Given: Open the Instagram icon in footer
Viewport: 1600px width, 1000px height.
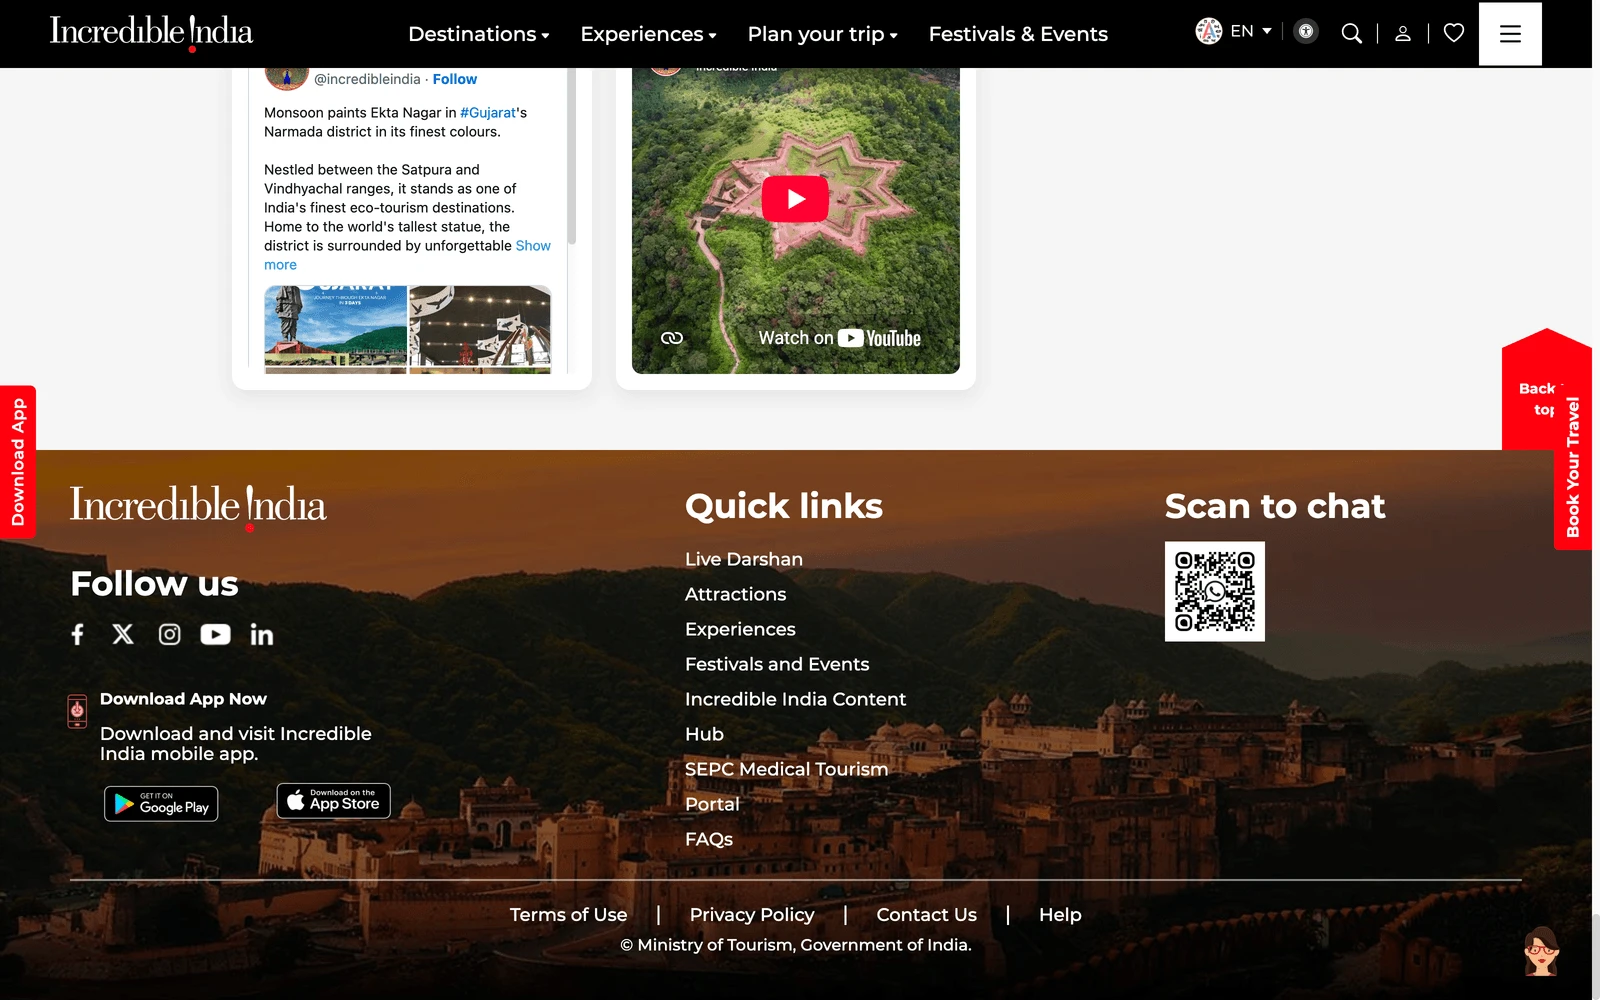Looking at the screenshot, I should 170,634.
